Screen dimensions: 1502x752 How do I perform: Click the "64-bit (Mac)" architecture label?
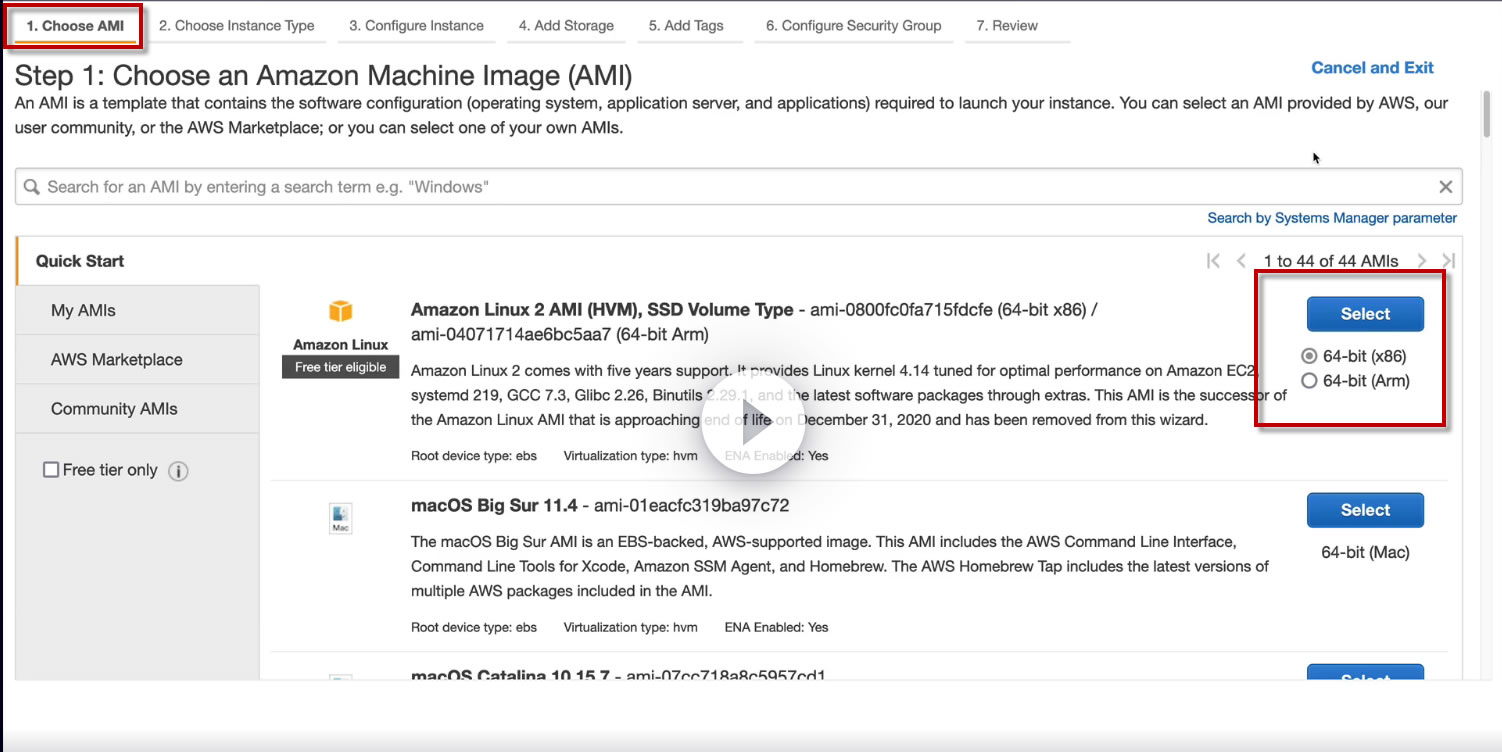(1365, 552)
